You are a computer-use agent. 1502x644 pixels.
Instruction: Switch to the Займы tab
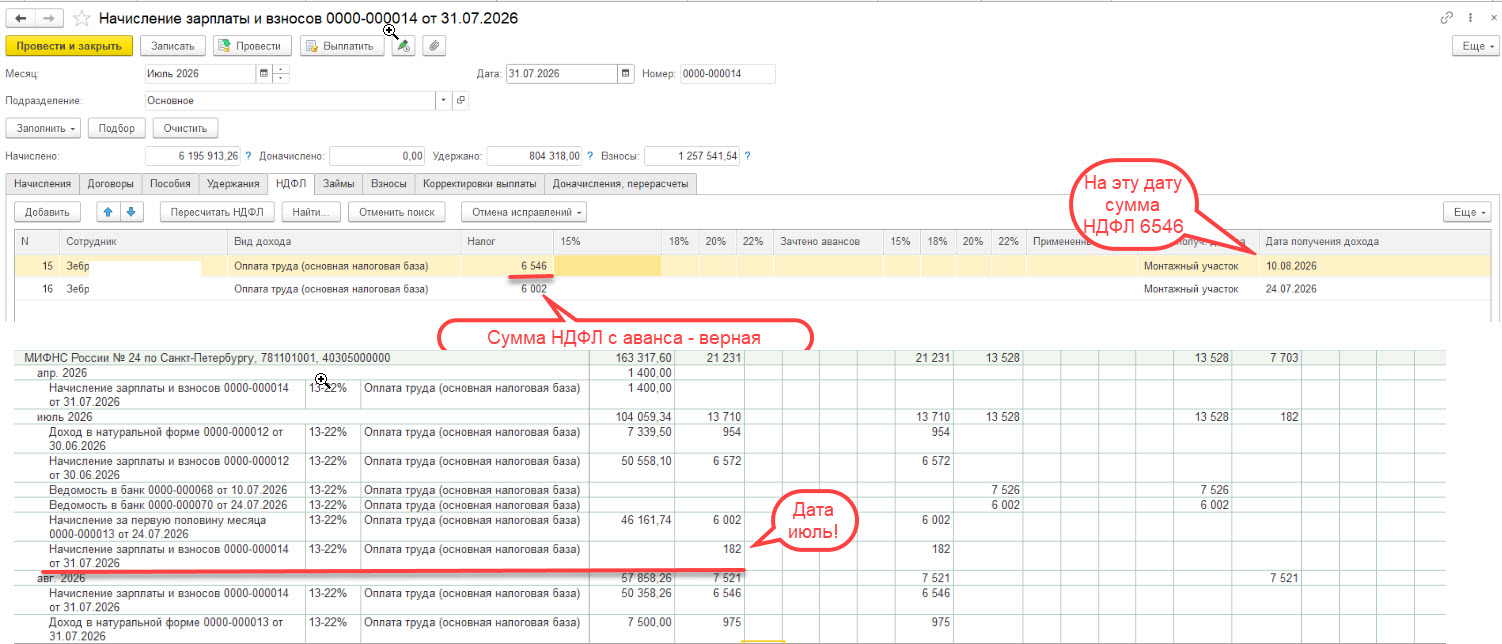(338, 183)
